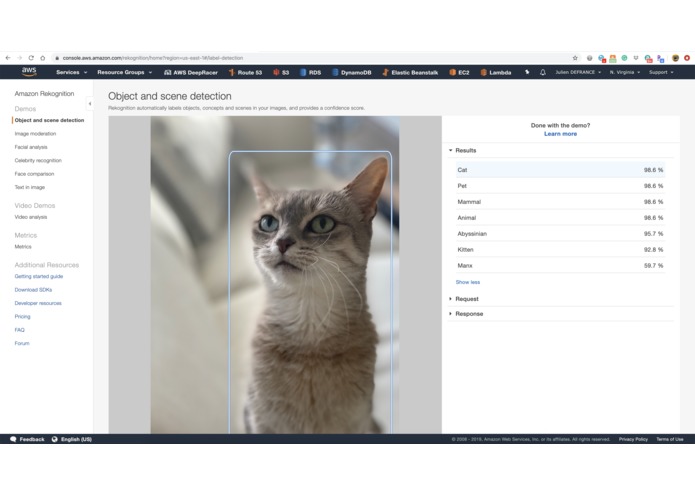Open AWS DeepRacer shortcut in navbar
695x494 pixels.
point(191,72)
